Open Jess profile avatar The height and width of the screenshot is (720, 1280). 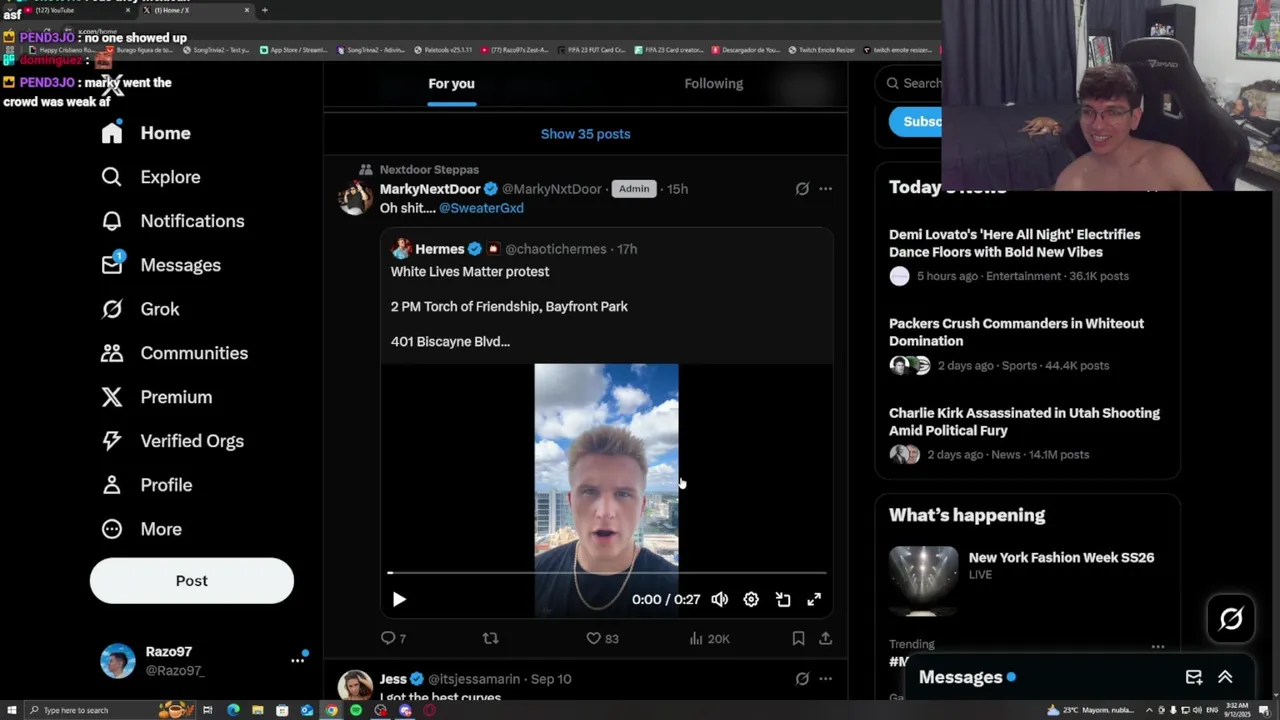(x=356, y=686)
